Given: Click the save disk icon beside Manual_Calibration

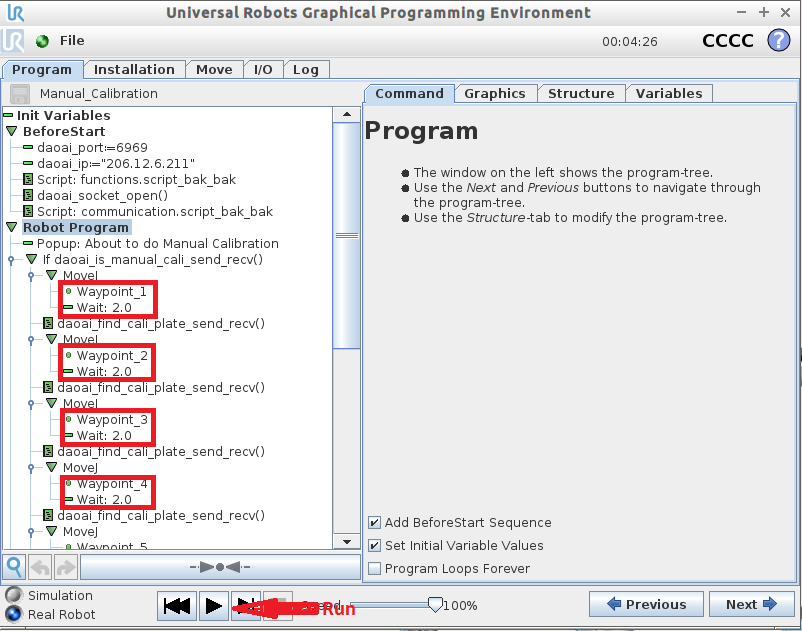Looking at the screenshot, I should [x=20, y=94].
